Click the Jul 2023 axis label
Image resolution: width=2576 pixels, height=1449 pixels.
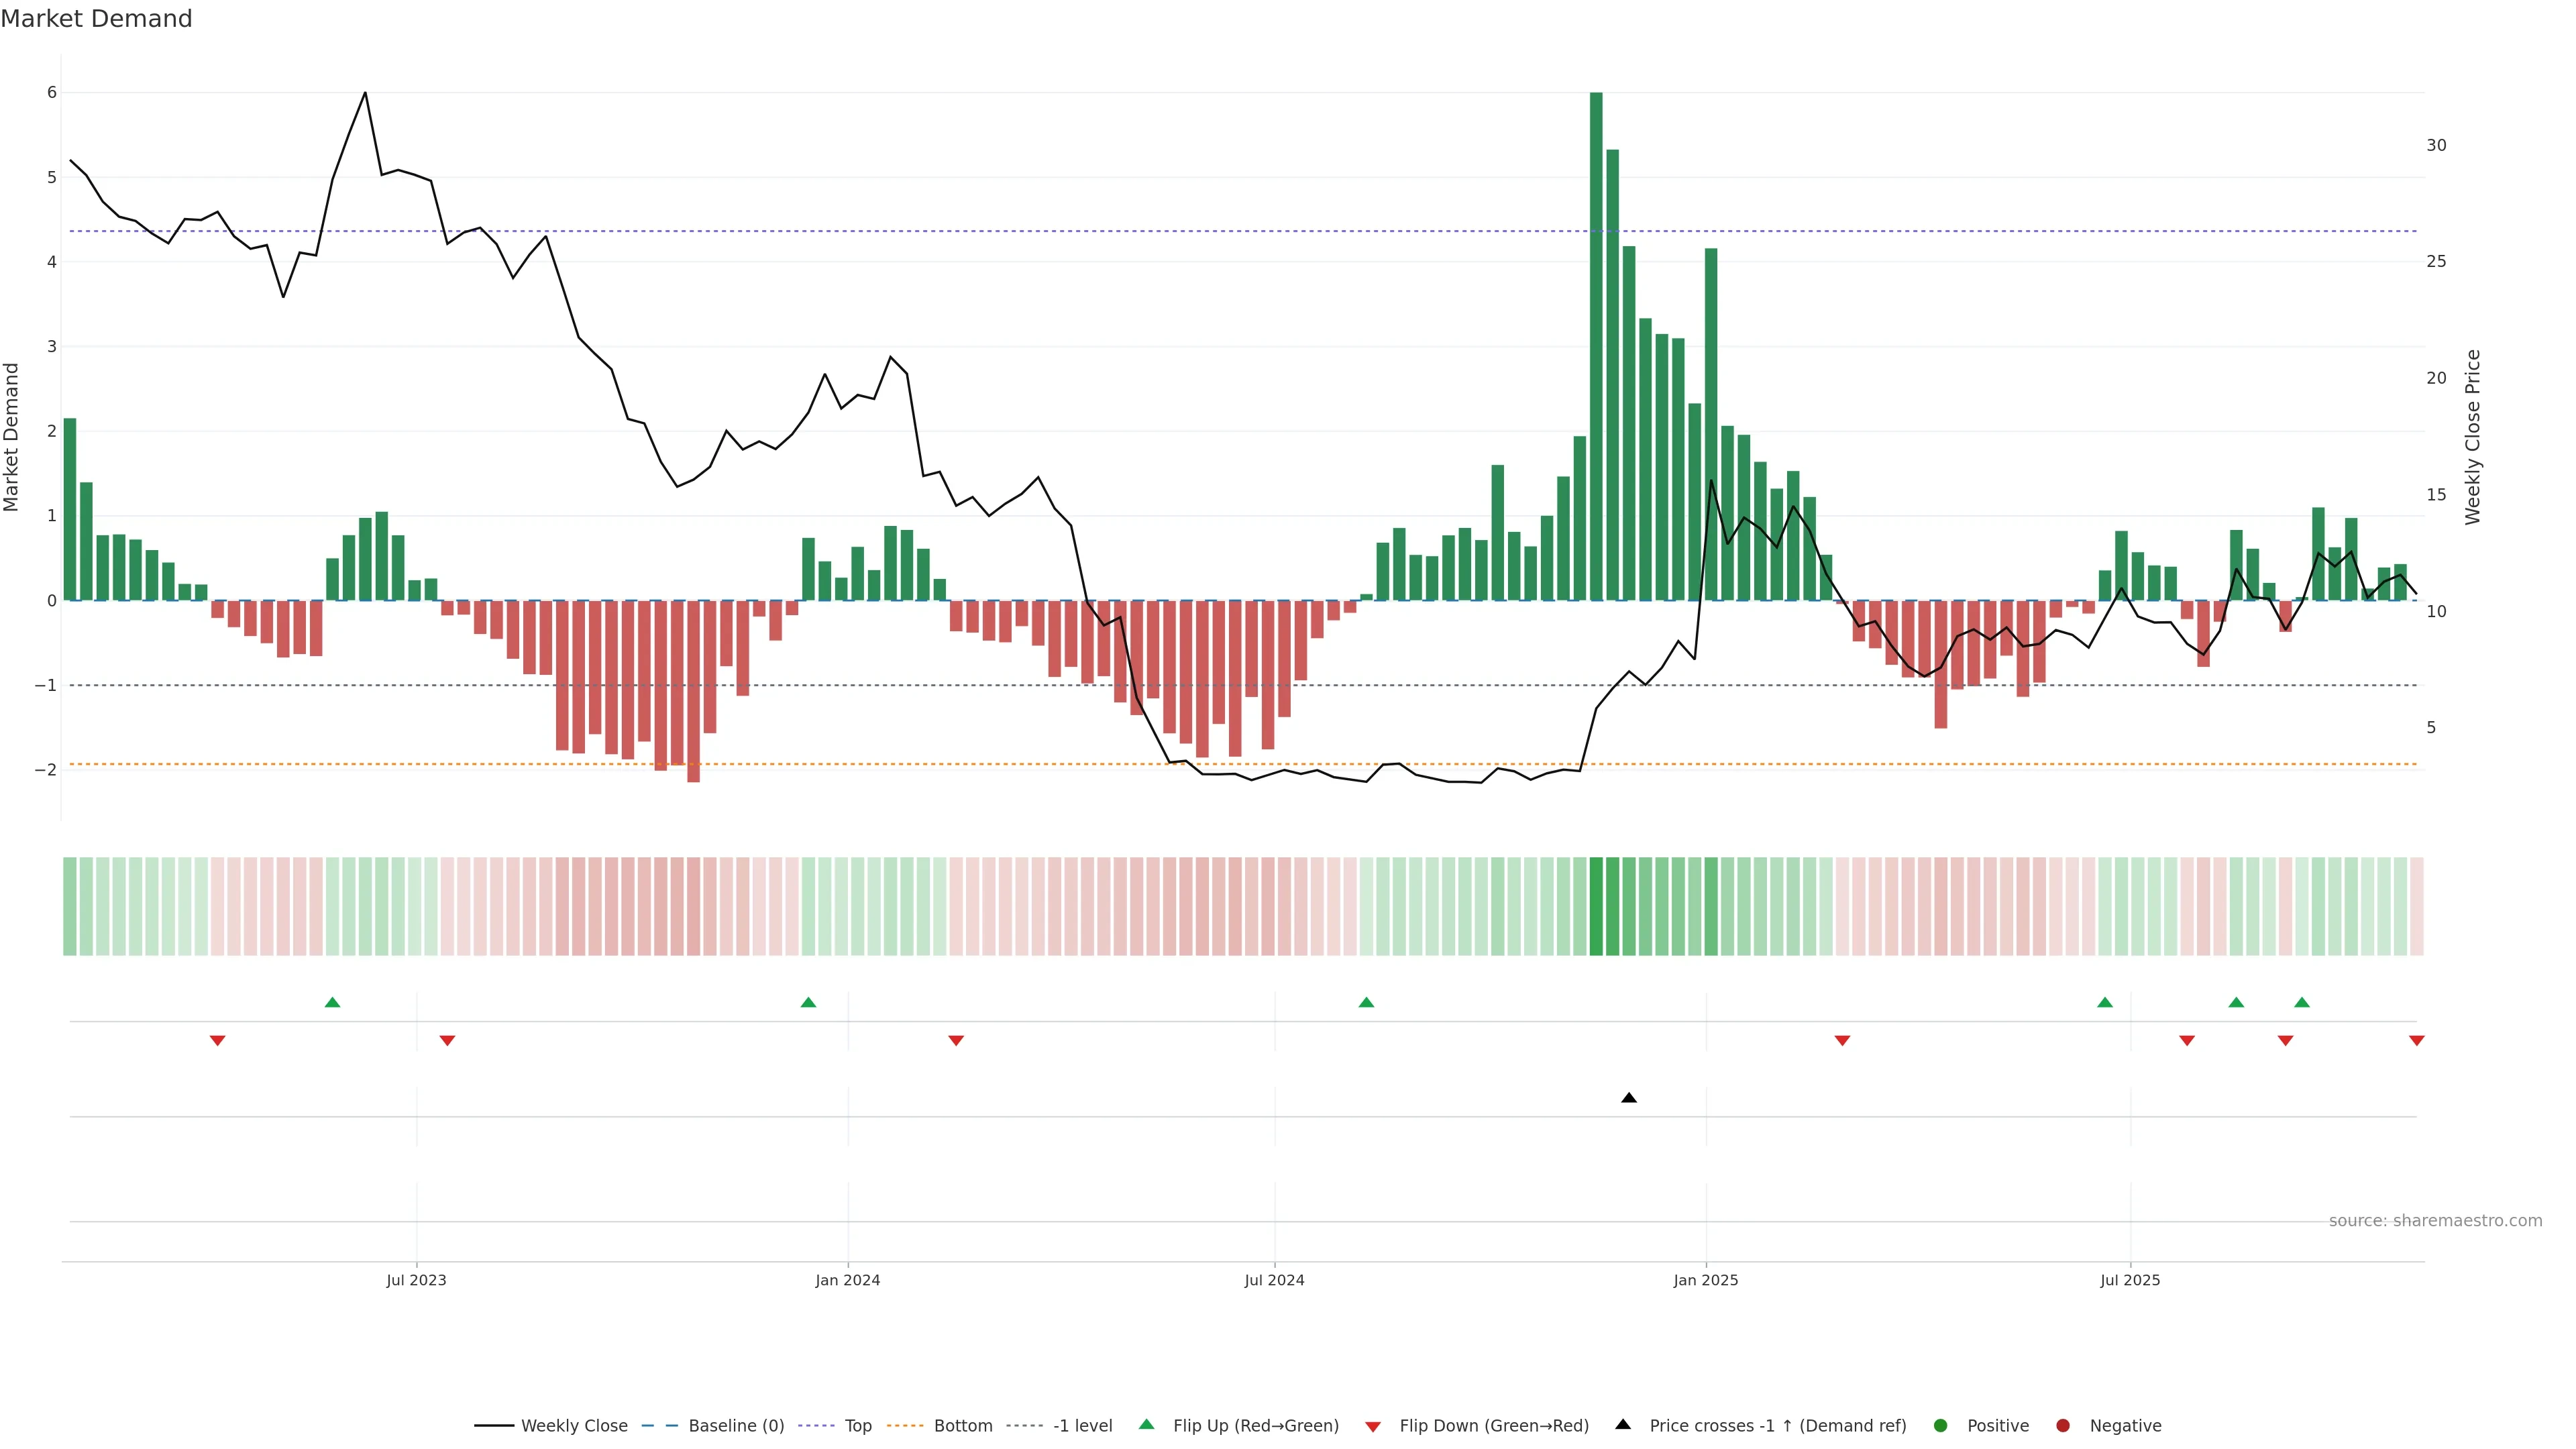[416, 1280]
